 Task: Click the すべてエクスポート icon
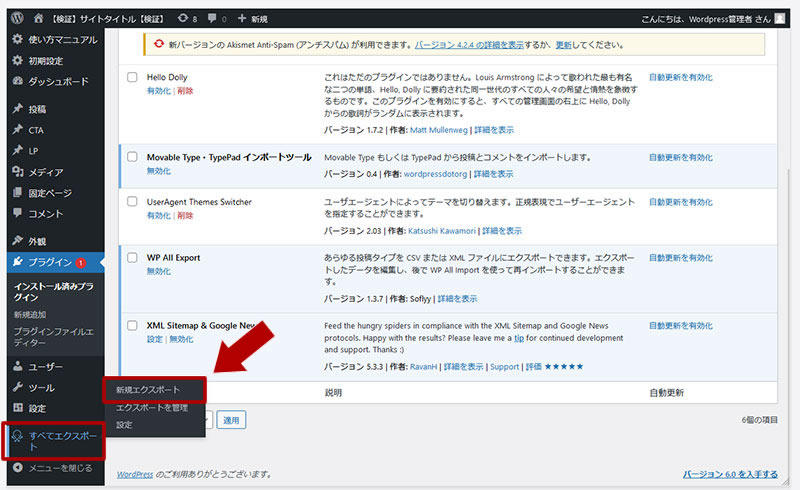pyautogui.click(x=18, y=436)
